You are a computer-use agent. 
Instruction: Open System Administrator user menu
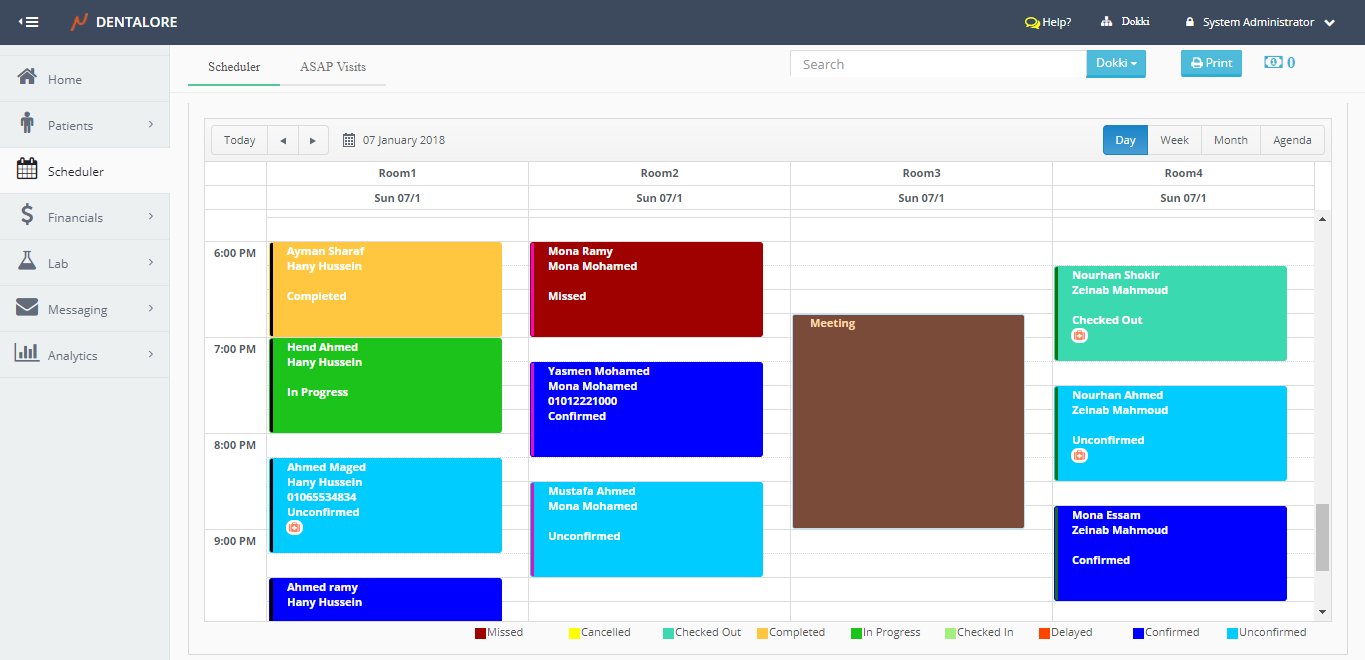1259,22
